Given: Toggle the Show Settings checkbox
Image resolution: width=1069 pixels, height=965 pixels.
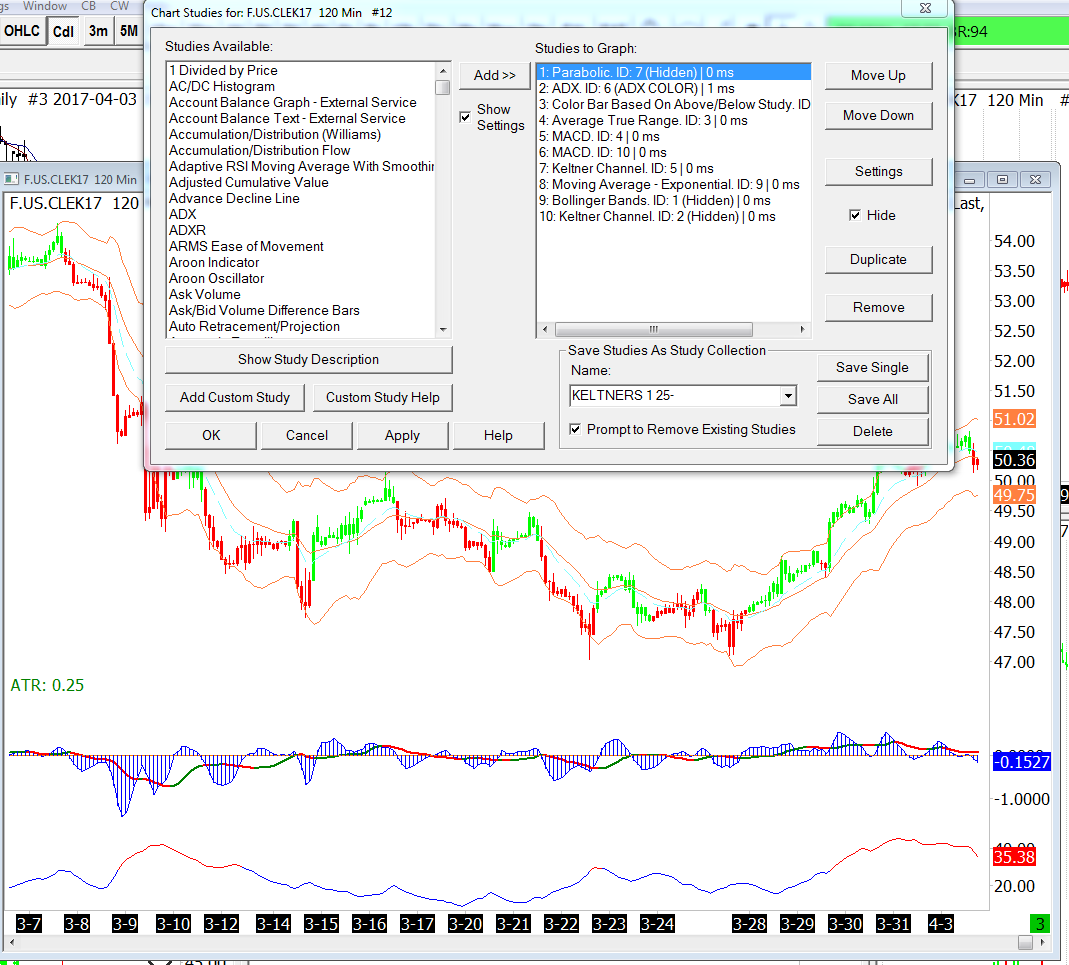Looking at the screenshot, I should click(x=465, y=117).
